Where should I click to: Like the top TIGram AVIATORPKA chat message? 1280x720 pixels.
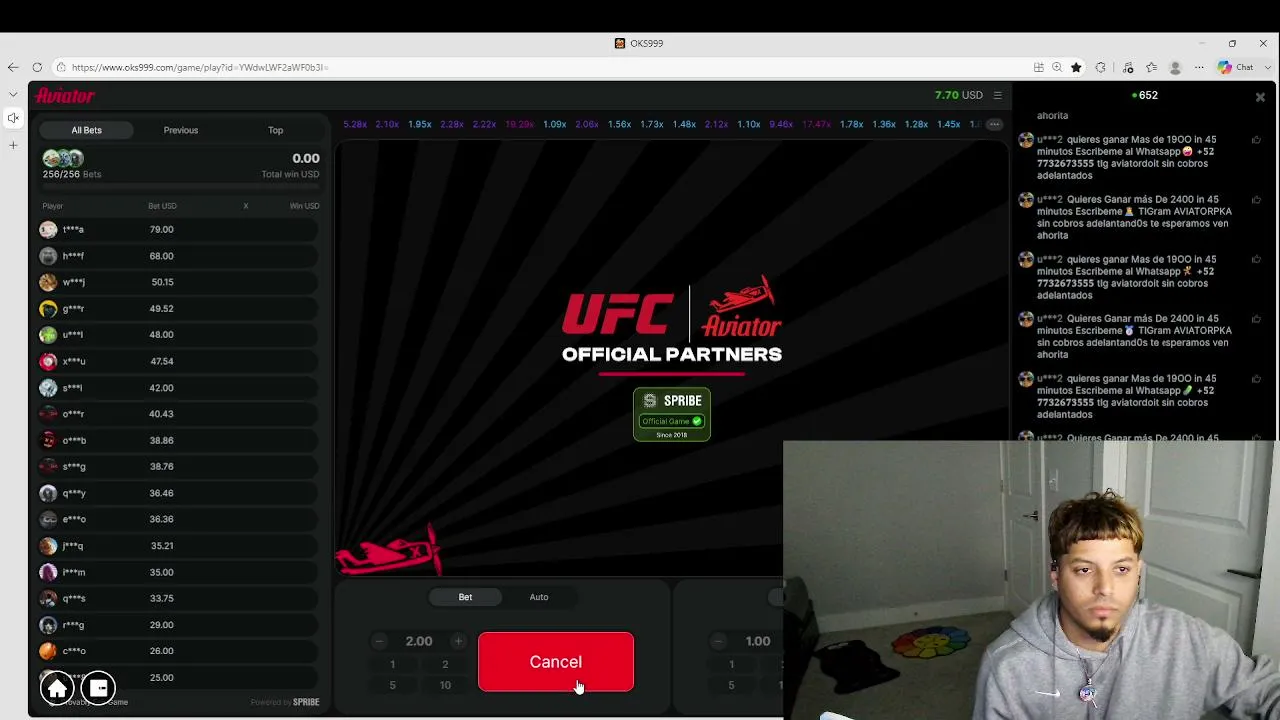pos(1256,200)
